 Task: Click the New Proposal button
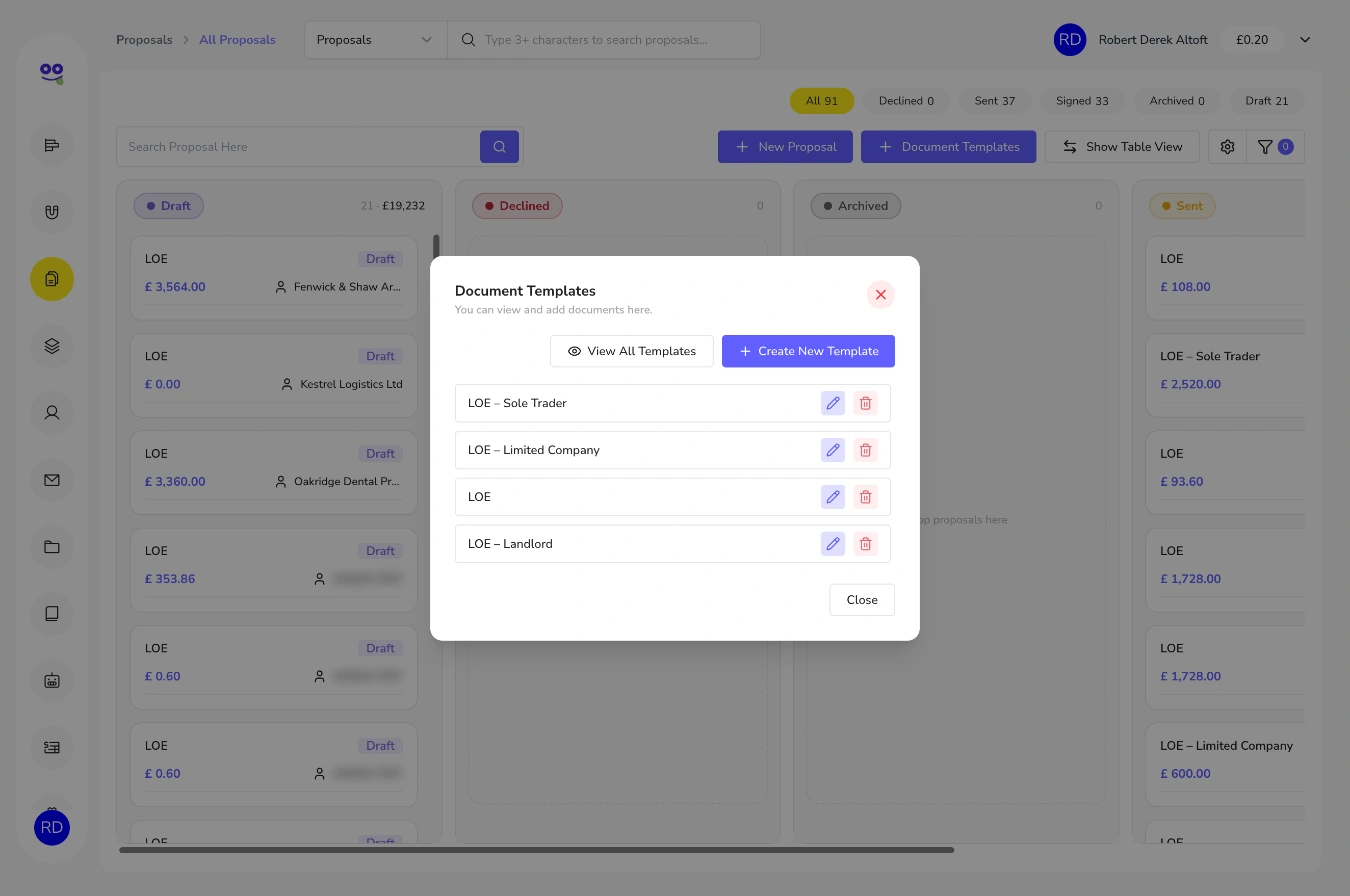(x=785, y=147)
